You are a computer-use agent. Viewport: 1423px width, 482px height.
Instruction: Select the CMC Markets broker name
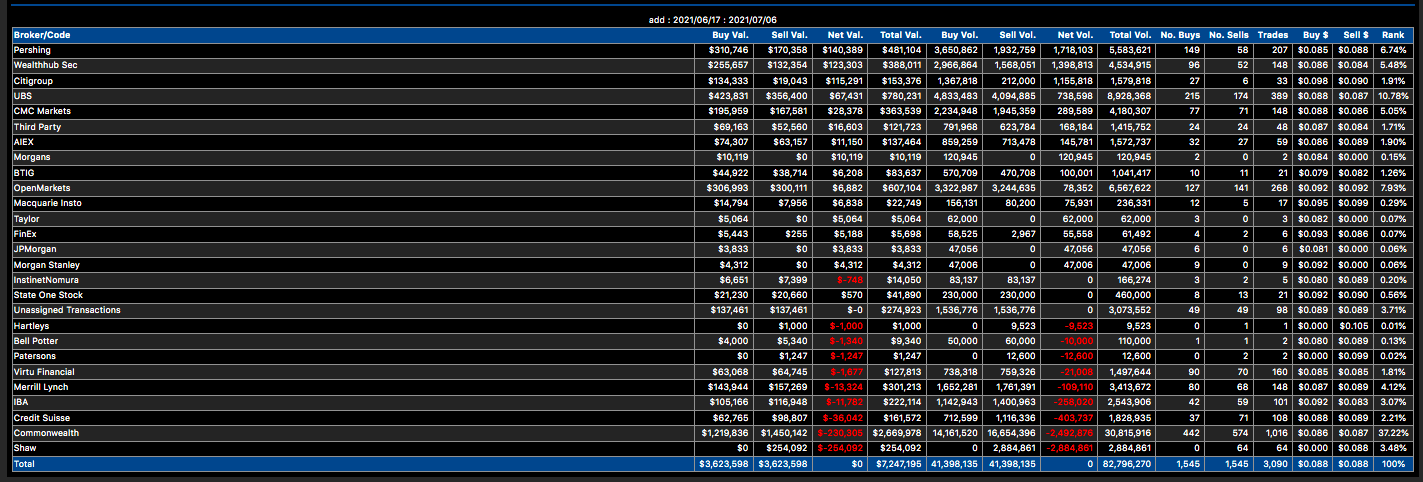(40, 111)
